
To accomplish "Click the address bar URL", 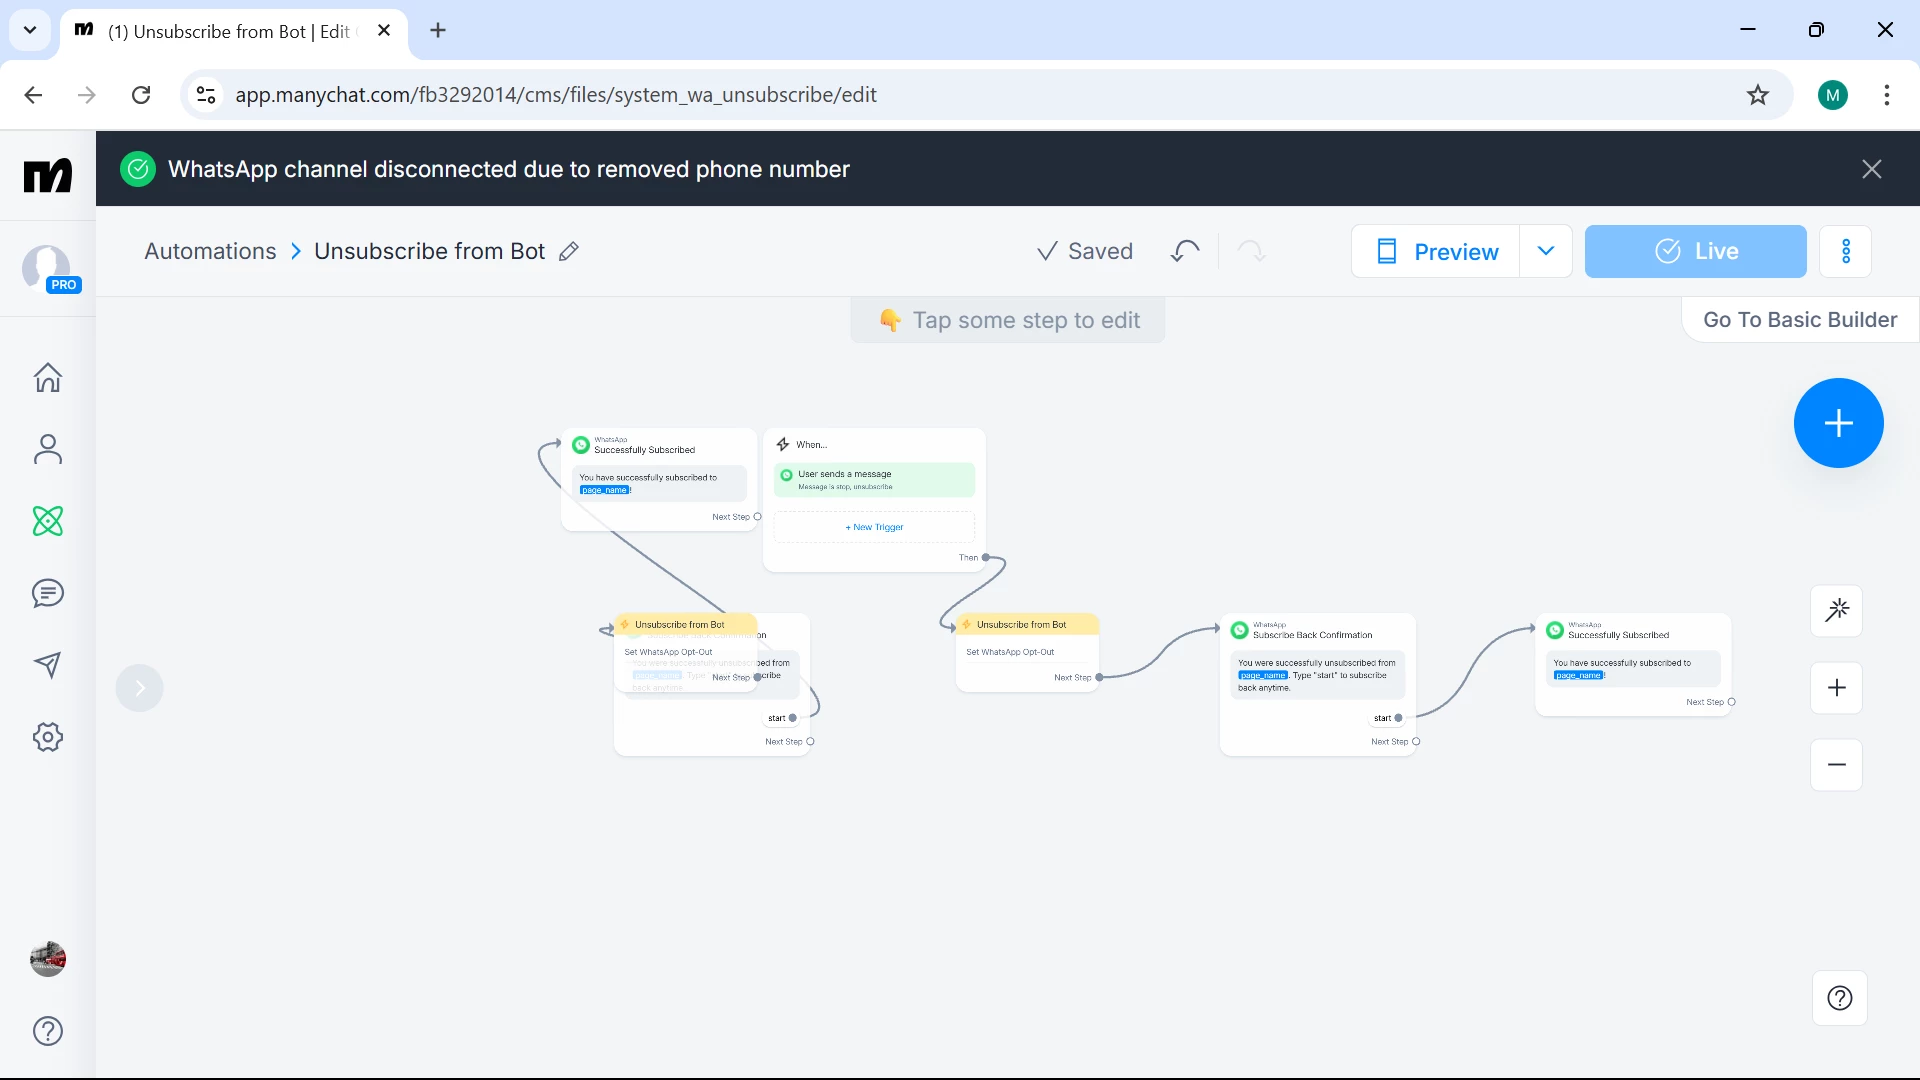I will click(x=556, y=95).
